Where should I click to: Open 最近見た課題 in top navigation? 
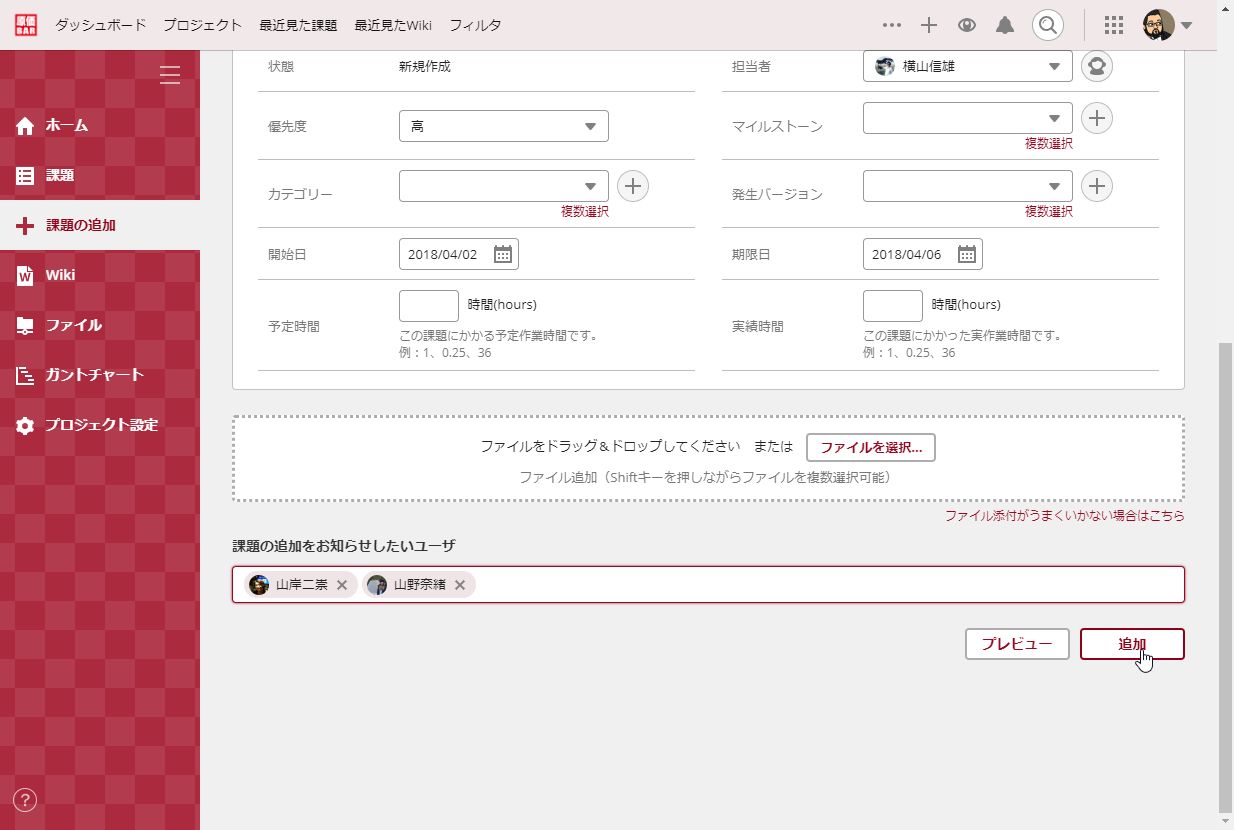pos(298,25)
